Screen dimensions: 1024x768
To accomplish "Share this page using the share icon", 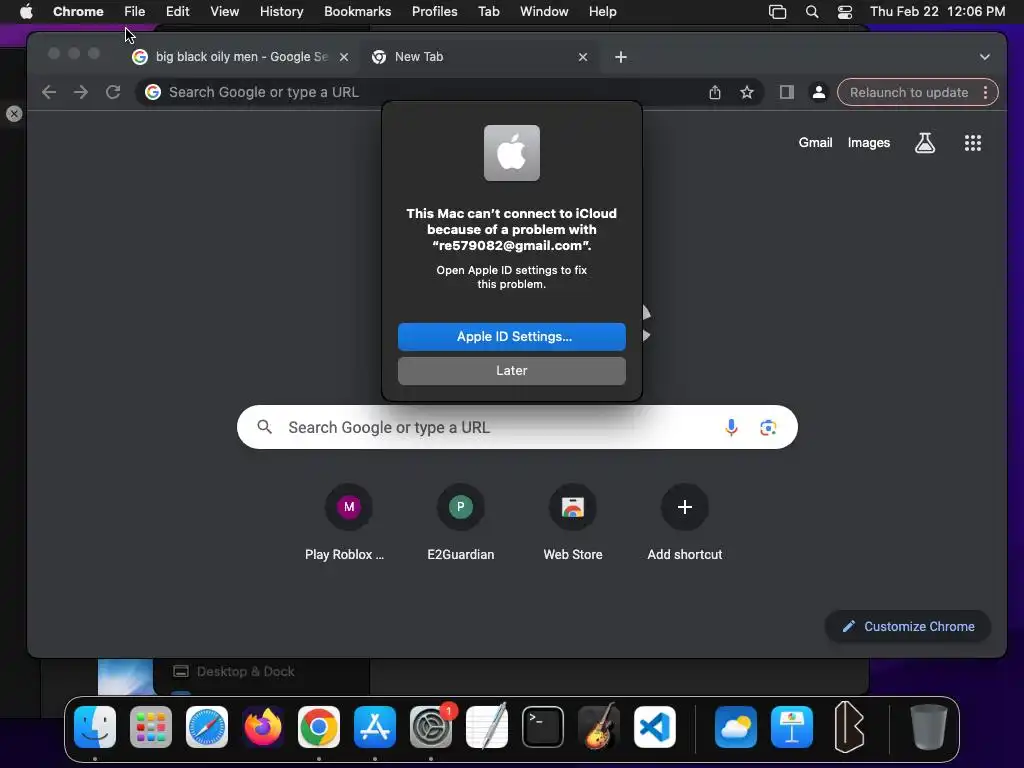I will point(715,92).
